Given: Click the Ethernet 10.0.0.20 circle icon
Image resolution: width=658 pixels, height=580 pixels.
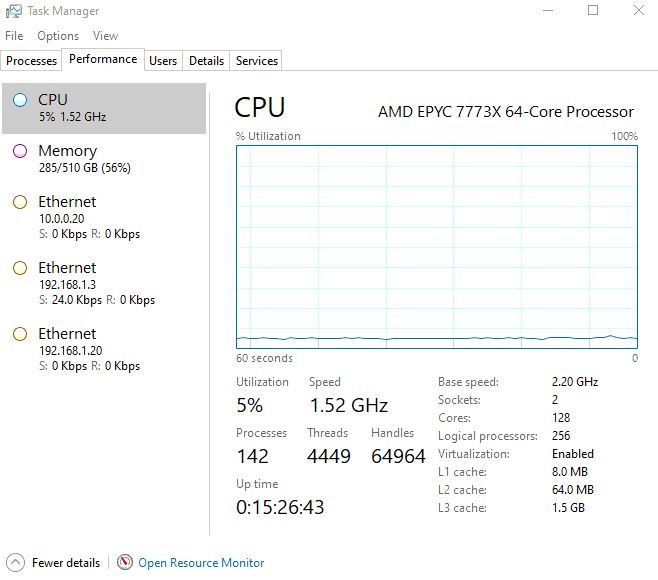Looking at the screenshot, I should click(20, 202).
